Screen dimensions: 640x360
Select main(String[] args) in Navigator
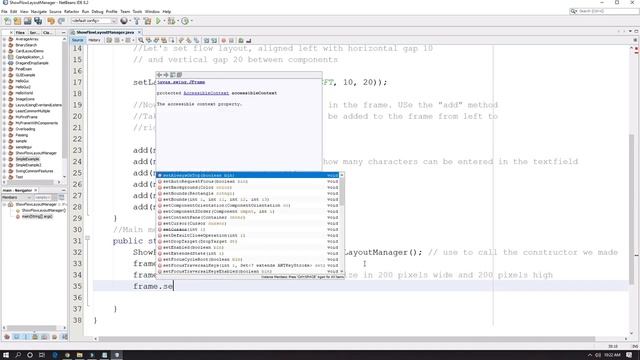click(x=37, y=217)
